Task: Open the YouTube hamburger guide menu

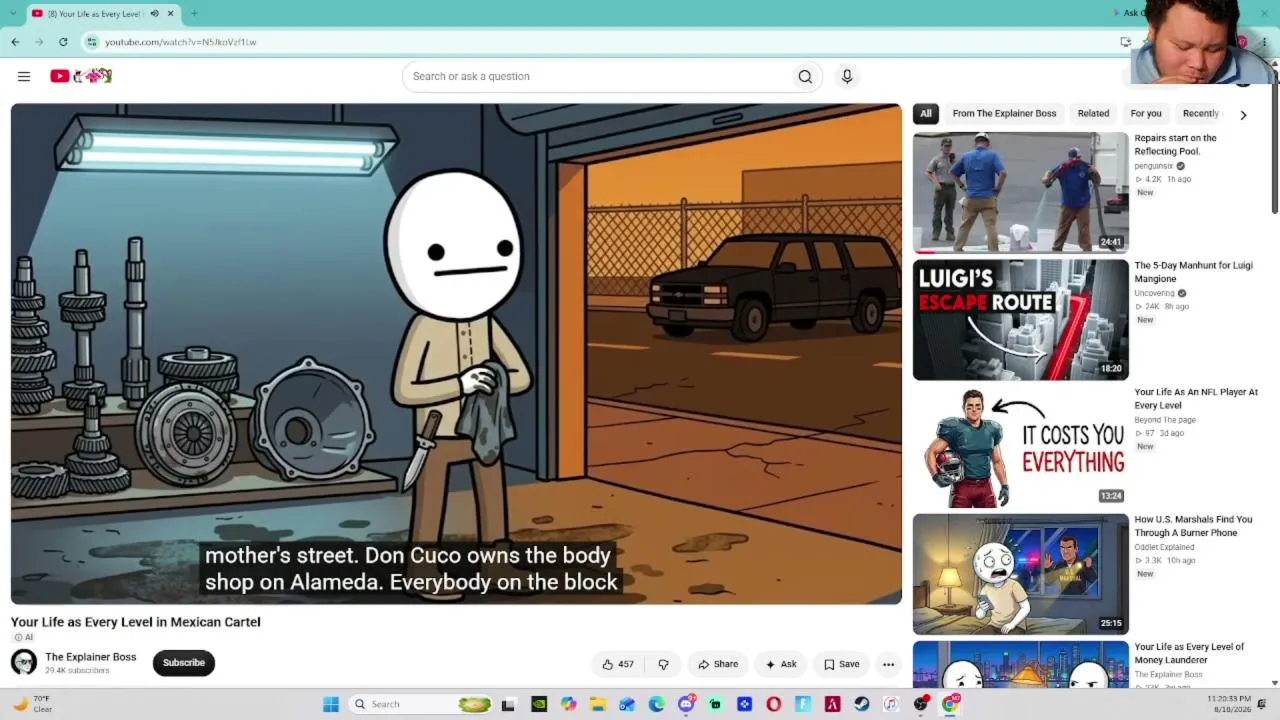Action: [24, 76]
